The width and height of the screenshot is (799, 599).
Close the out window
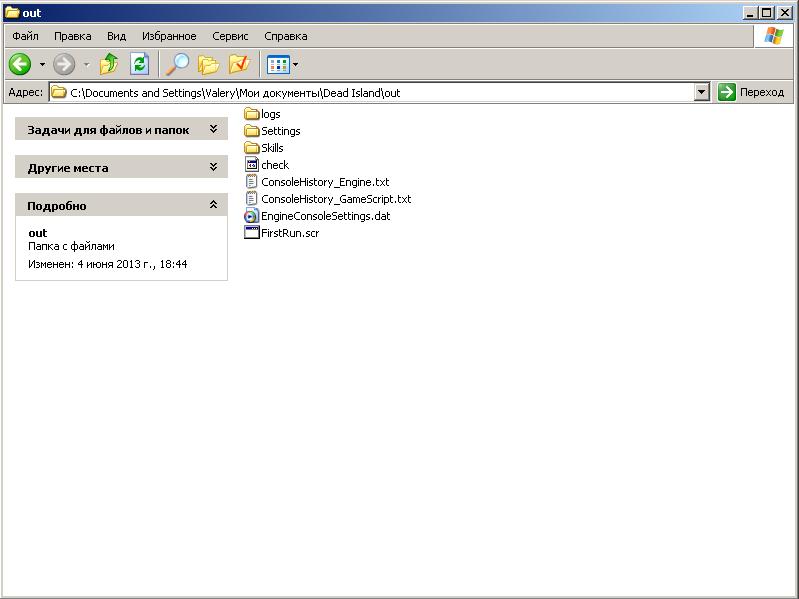(x=785, y=13)
